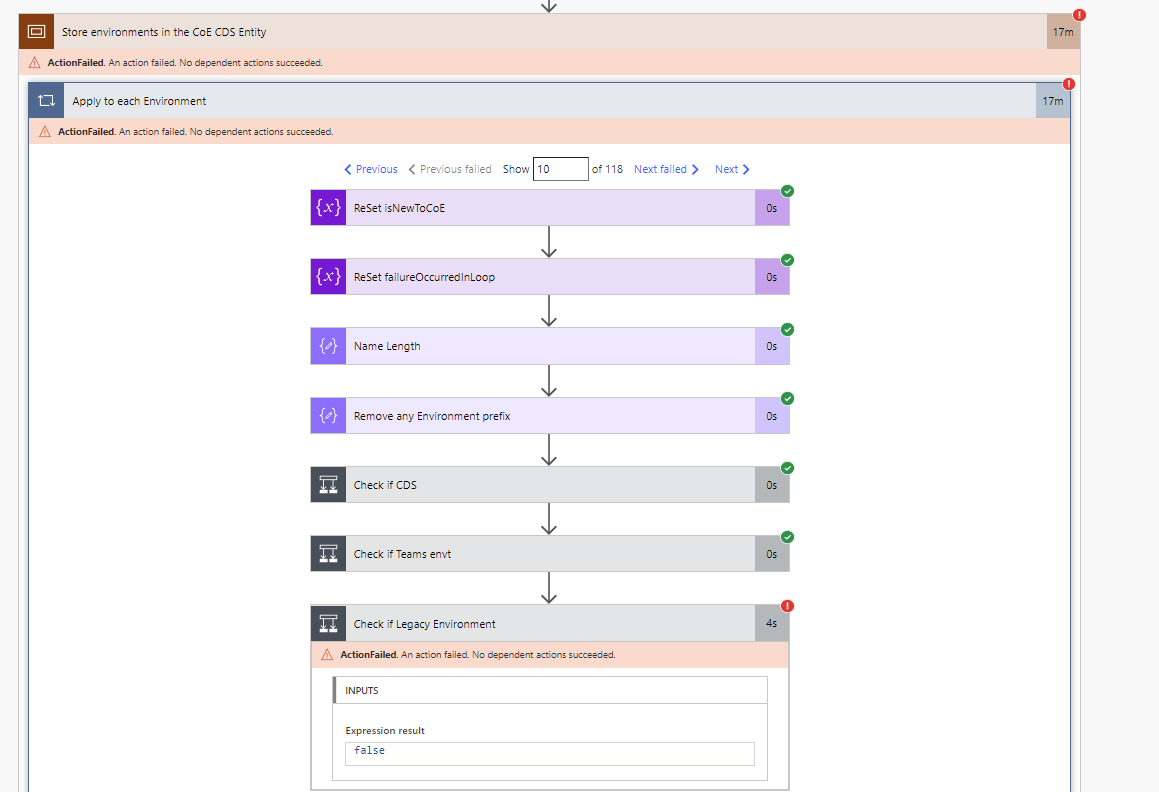
Task: Click the iteration number field showing 10
Action: coord(561,169)
